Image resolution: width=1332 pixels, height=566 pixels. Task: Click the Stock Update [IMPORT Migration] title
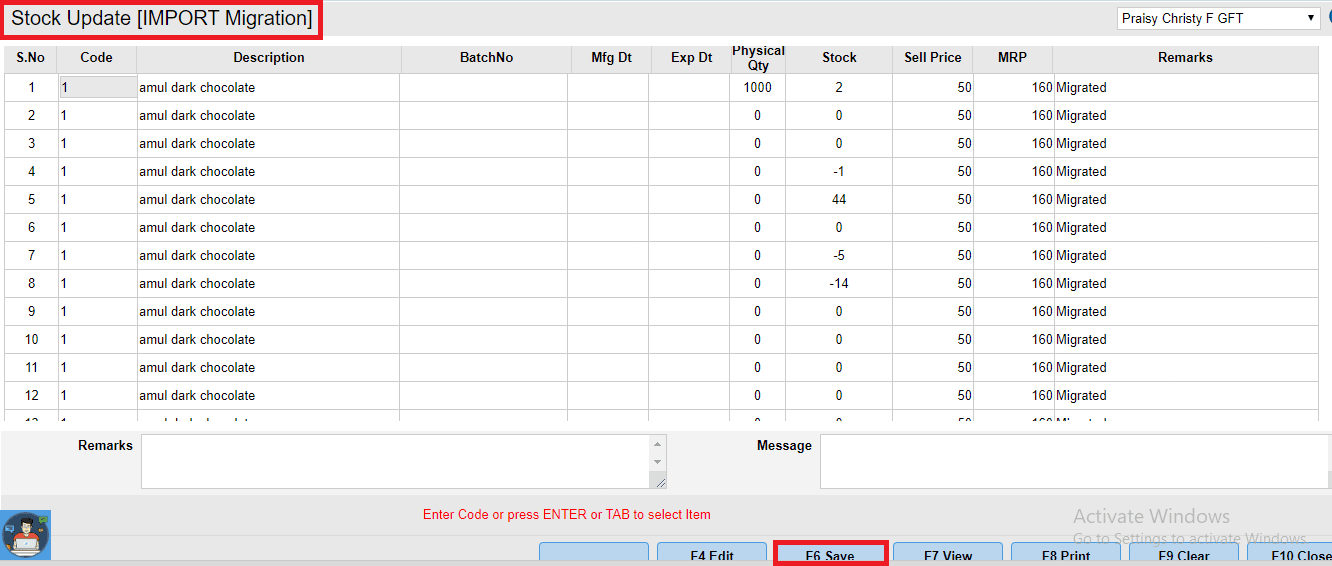[x=161, y=19]
